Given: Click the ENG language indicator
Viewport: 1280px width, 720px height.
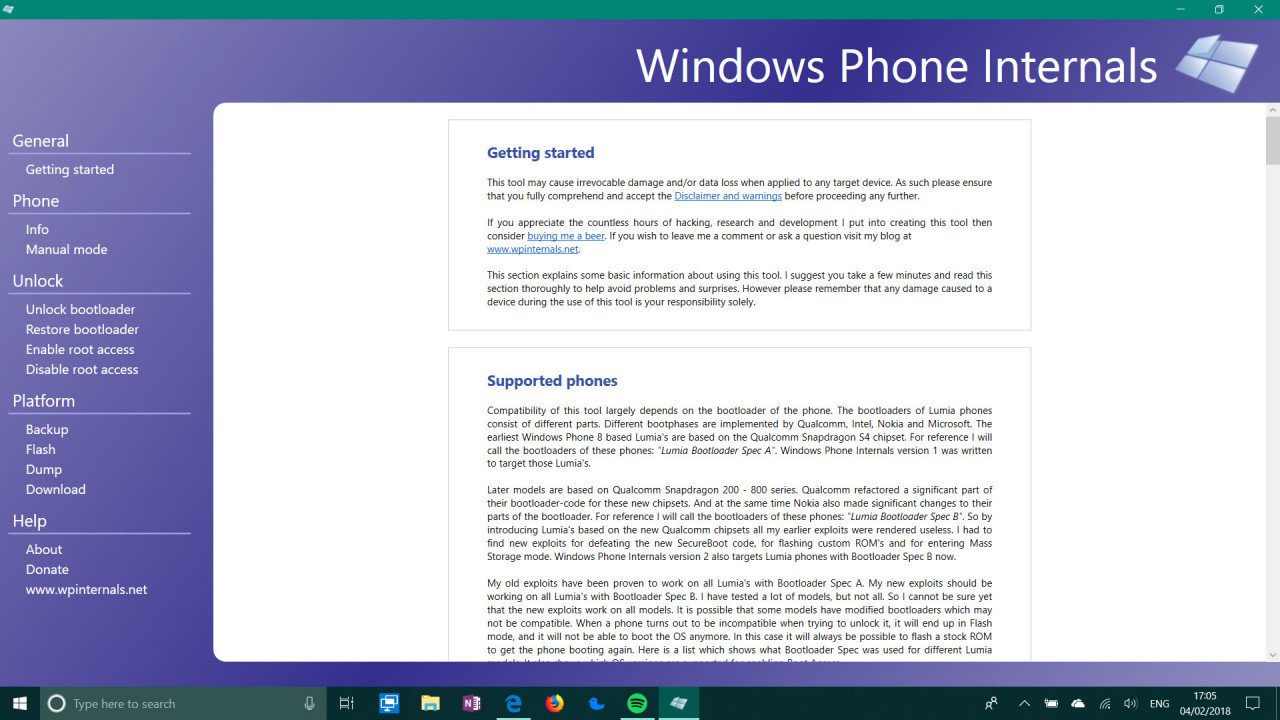Looking at the screenshot, I should pos(1160,703).
